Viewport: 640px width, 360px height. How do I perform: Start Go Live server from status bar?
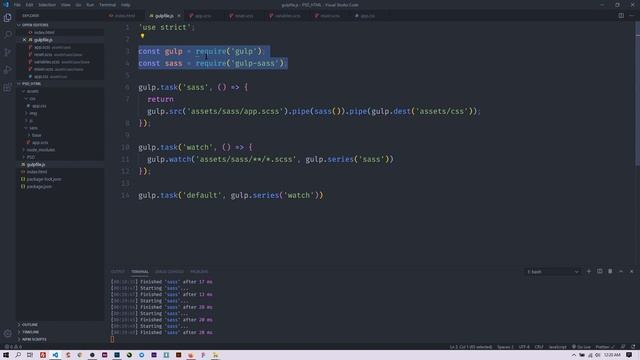click(581, 347)
